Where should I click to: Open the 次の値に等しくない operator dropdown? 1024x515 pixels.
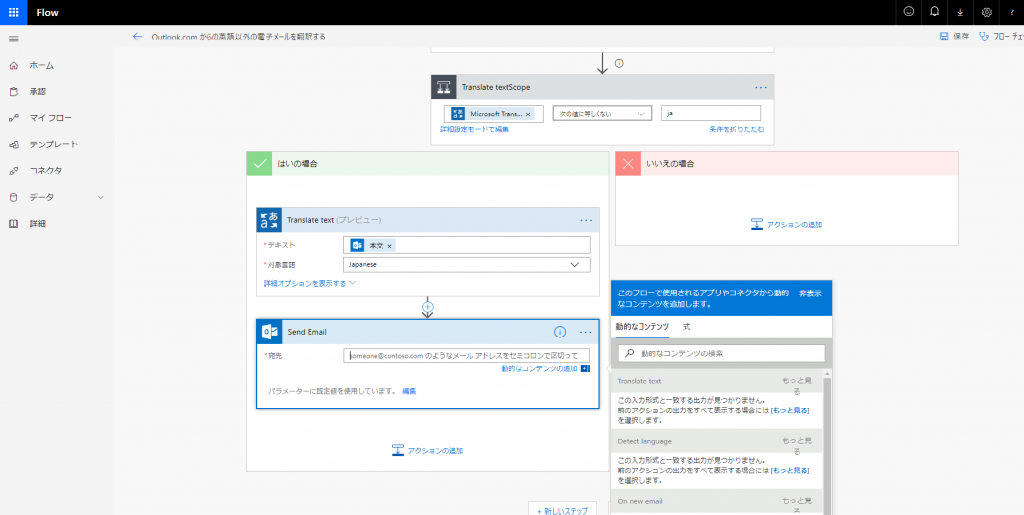tap(602, 114)
